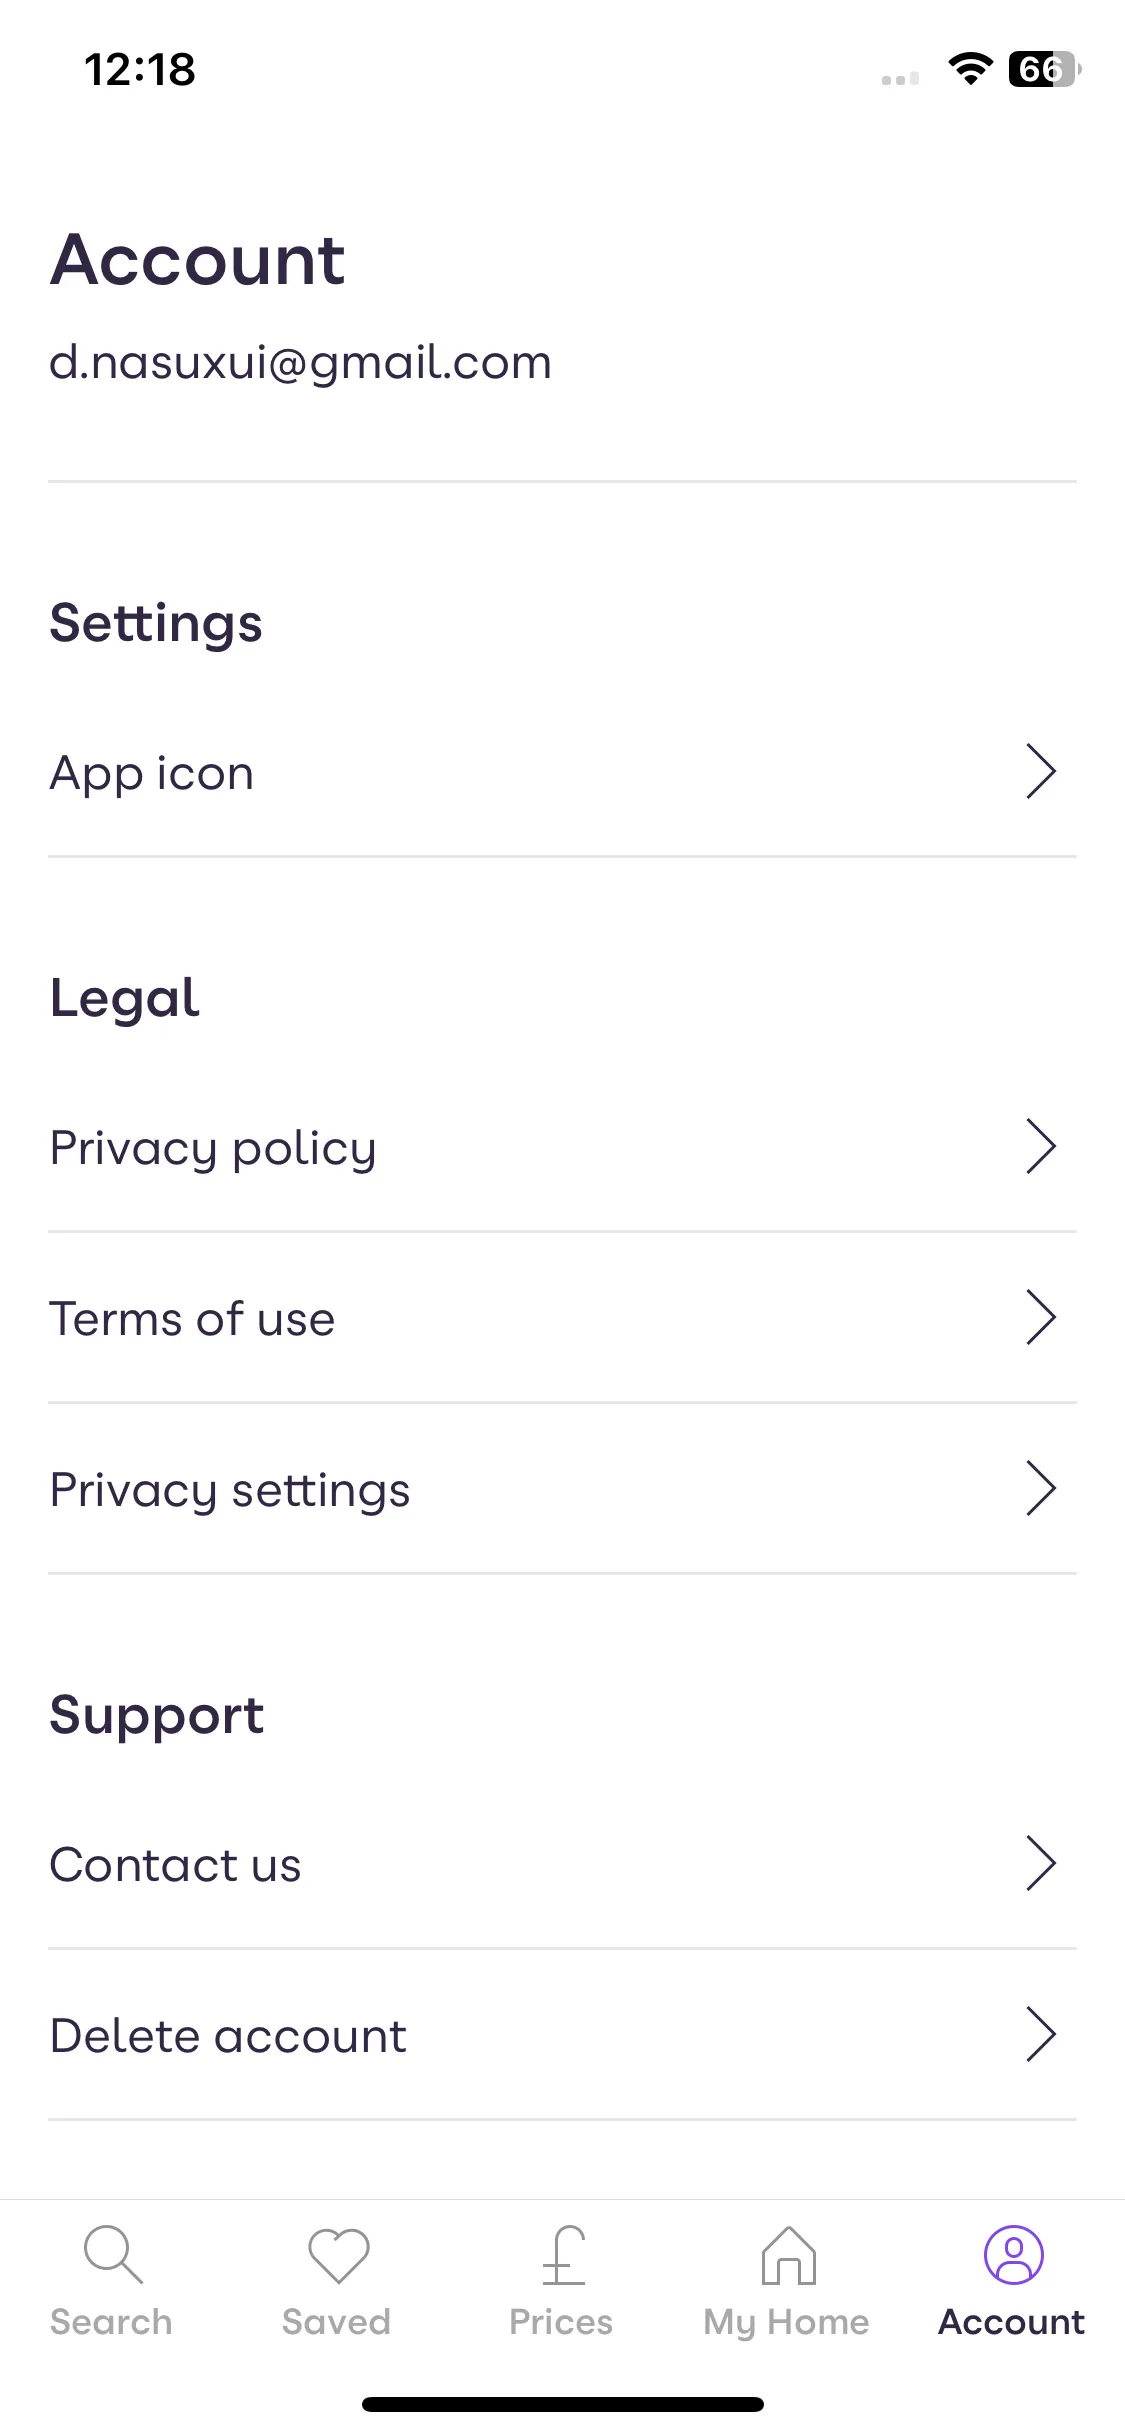Screen dimensions: 1125x2436
Task: Tap the Account profile icon
Action: pyautogui.click(x=1013, y=2254)
